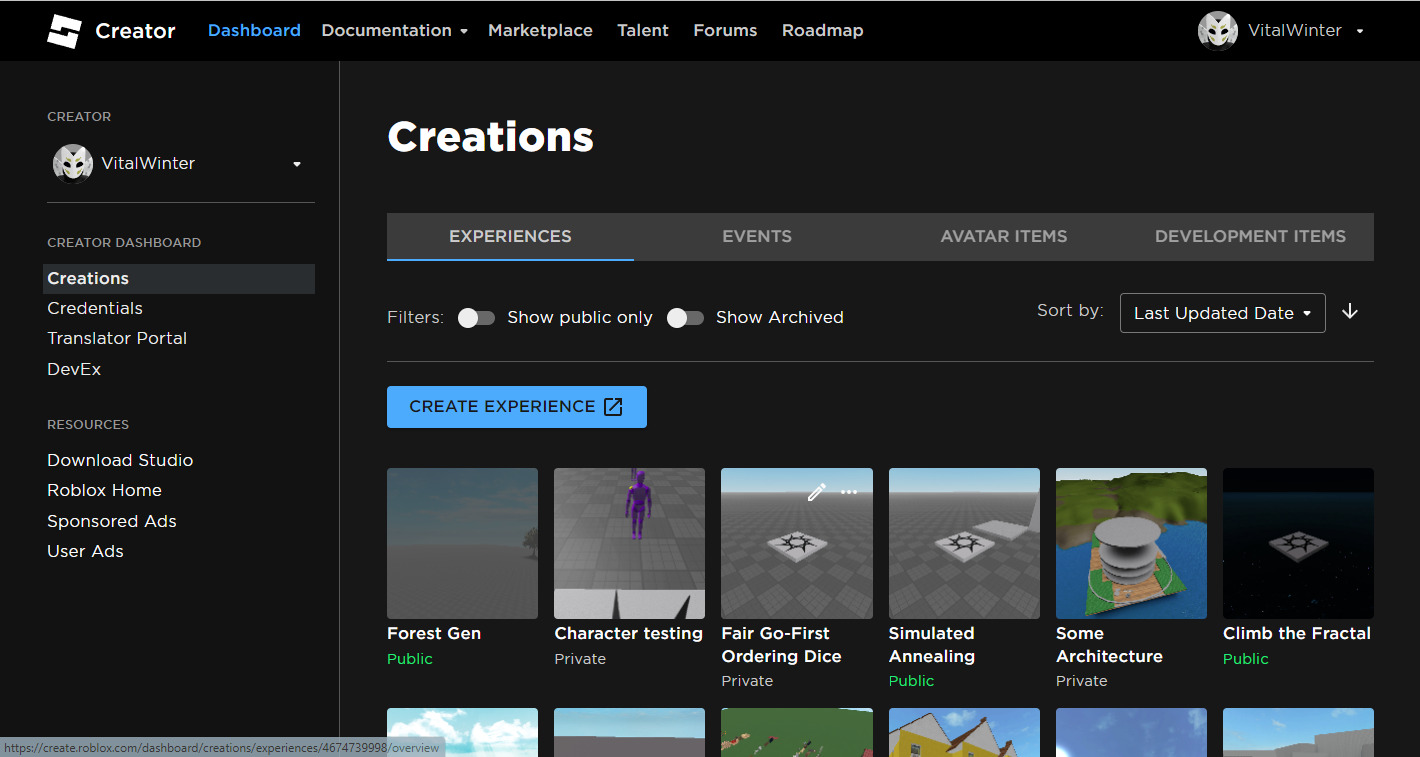
Task: Expand the sidebar creator selector arrow
Action: pyautogui.click(x=297, y=164)
